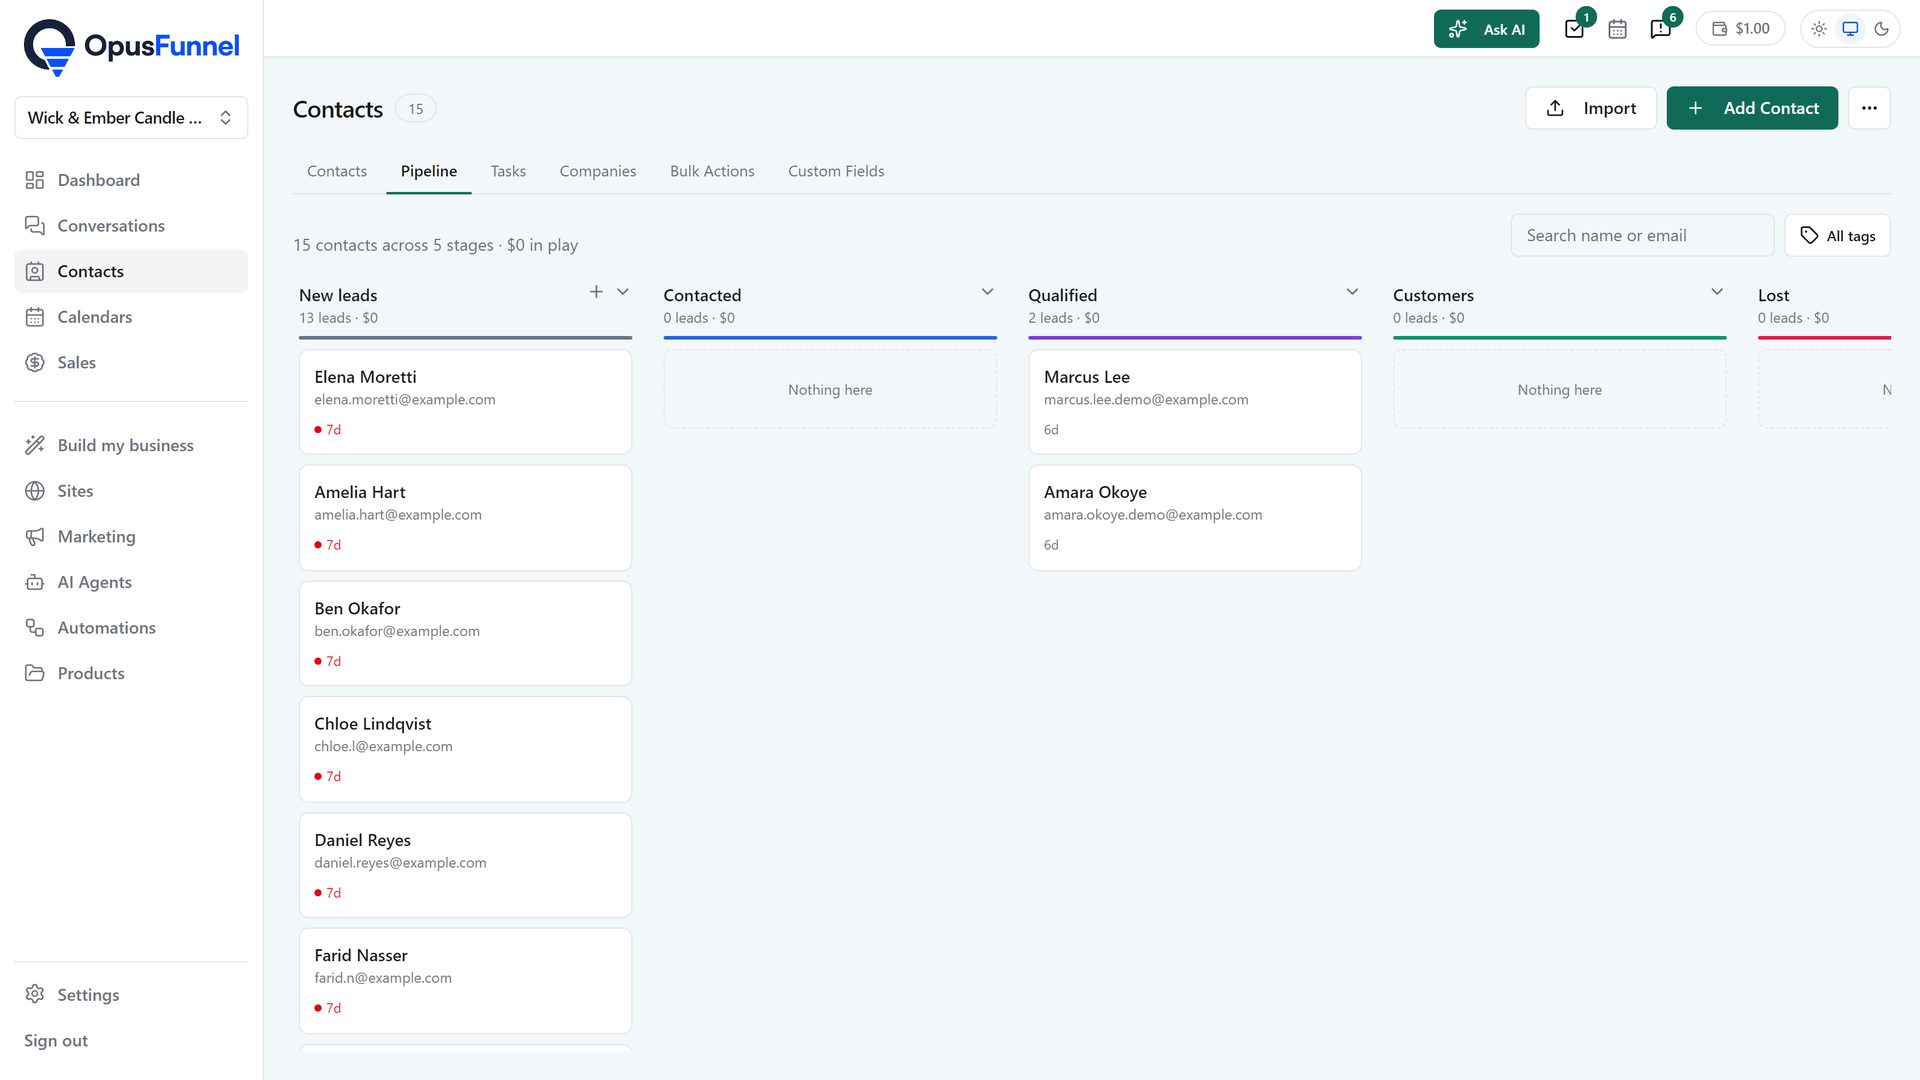Screen dimensions: 1920x1080
Task: Click the plus icon in New leads column
Action: (x=596, y=292)
